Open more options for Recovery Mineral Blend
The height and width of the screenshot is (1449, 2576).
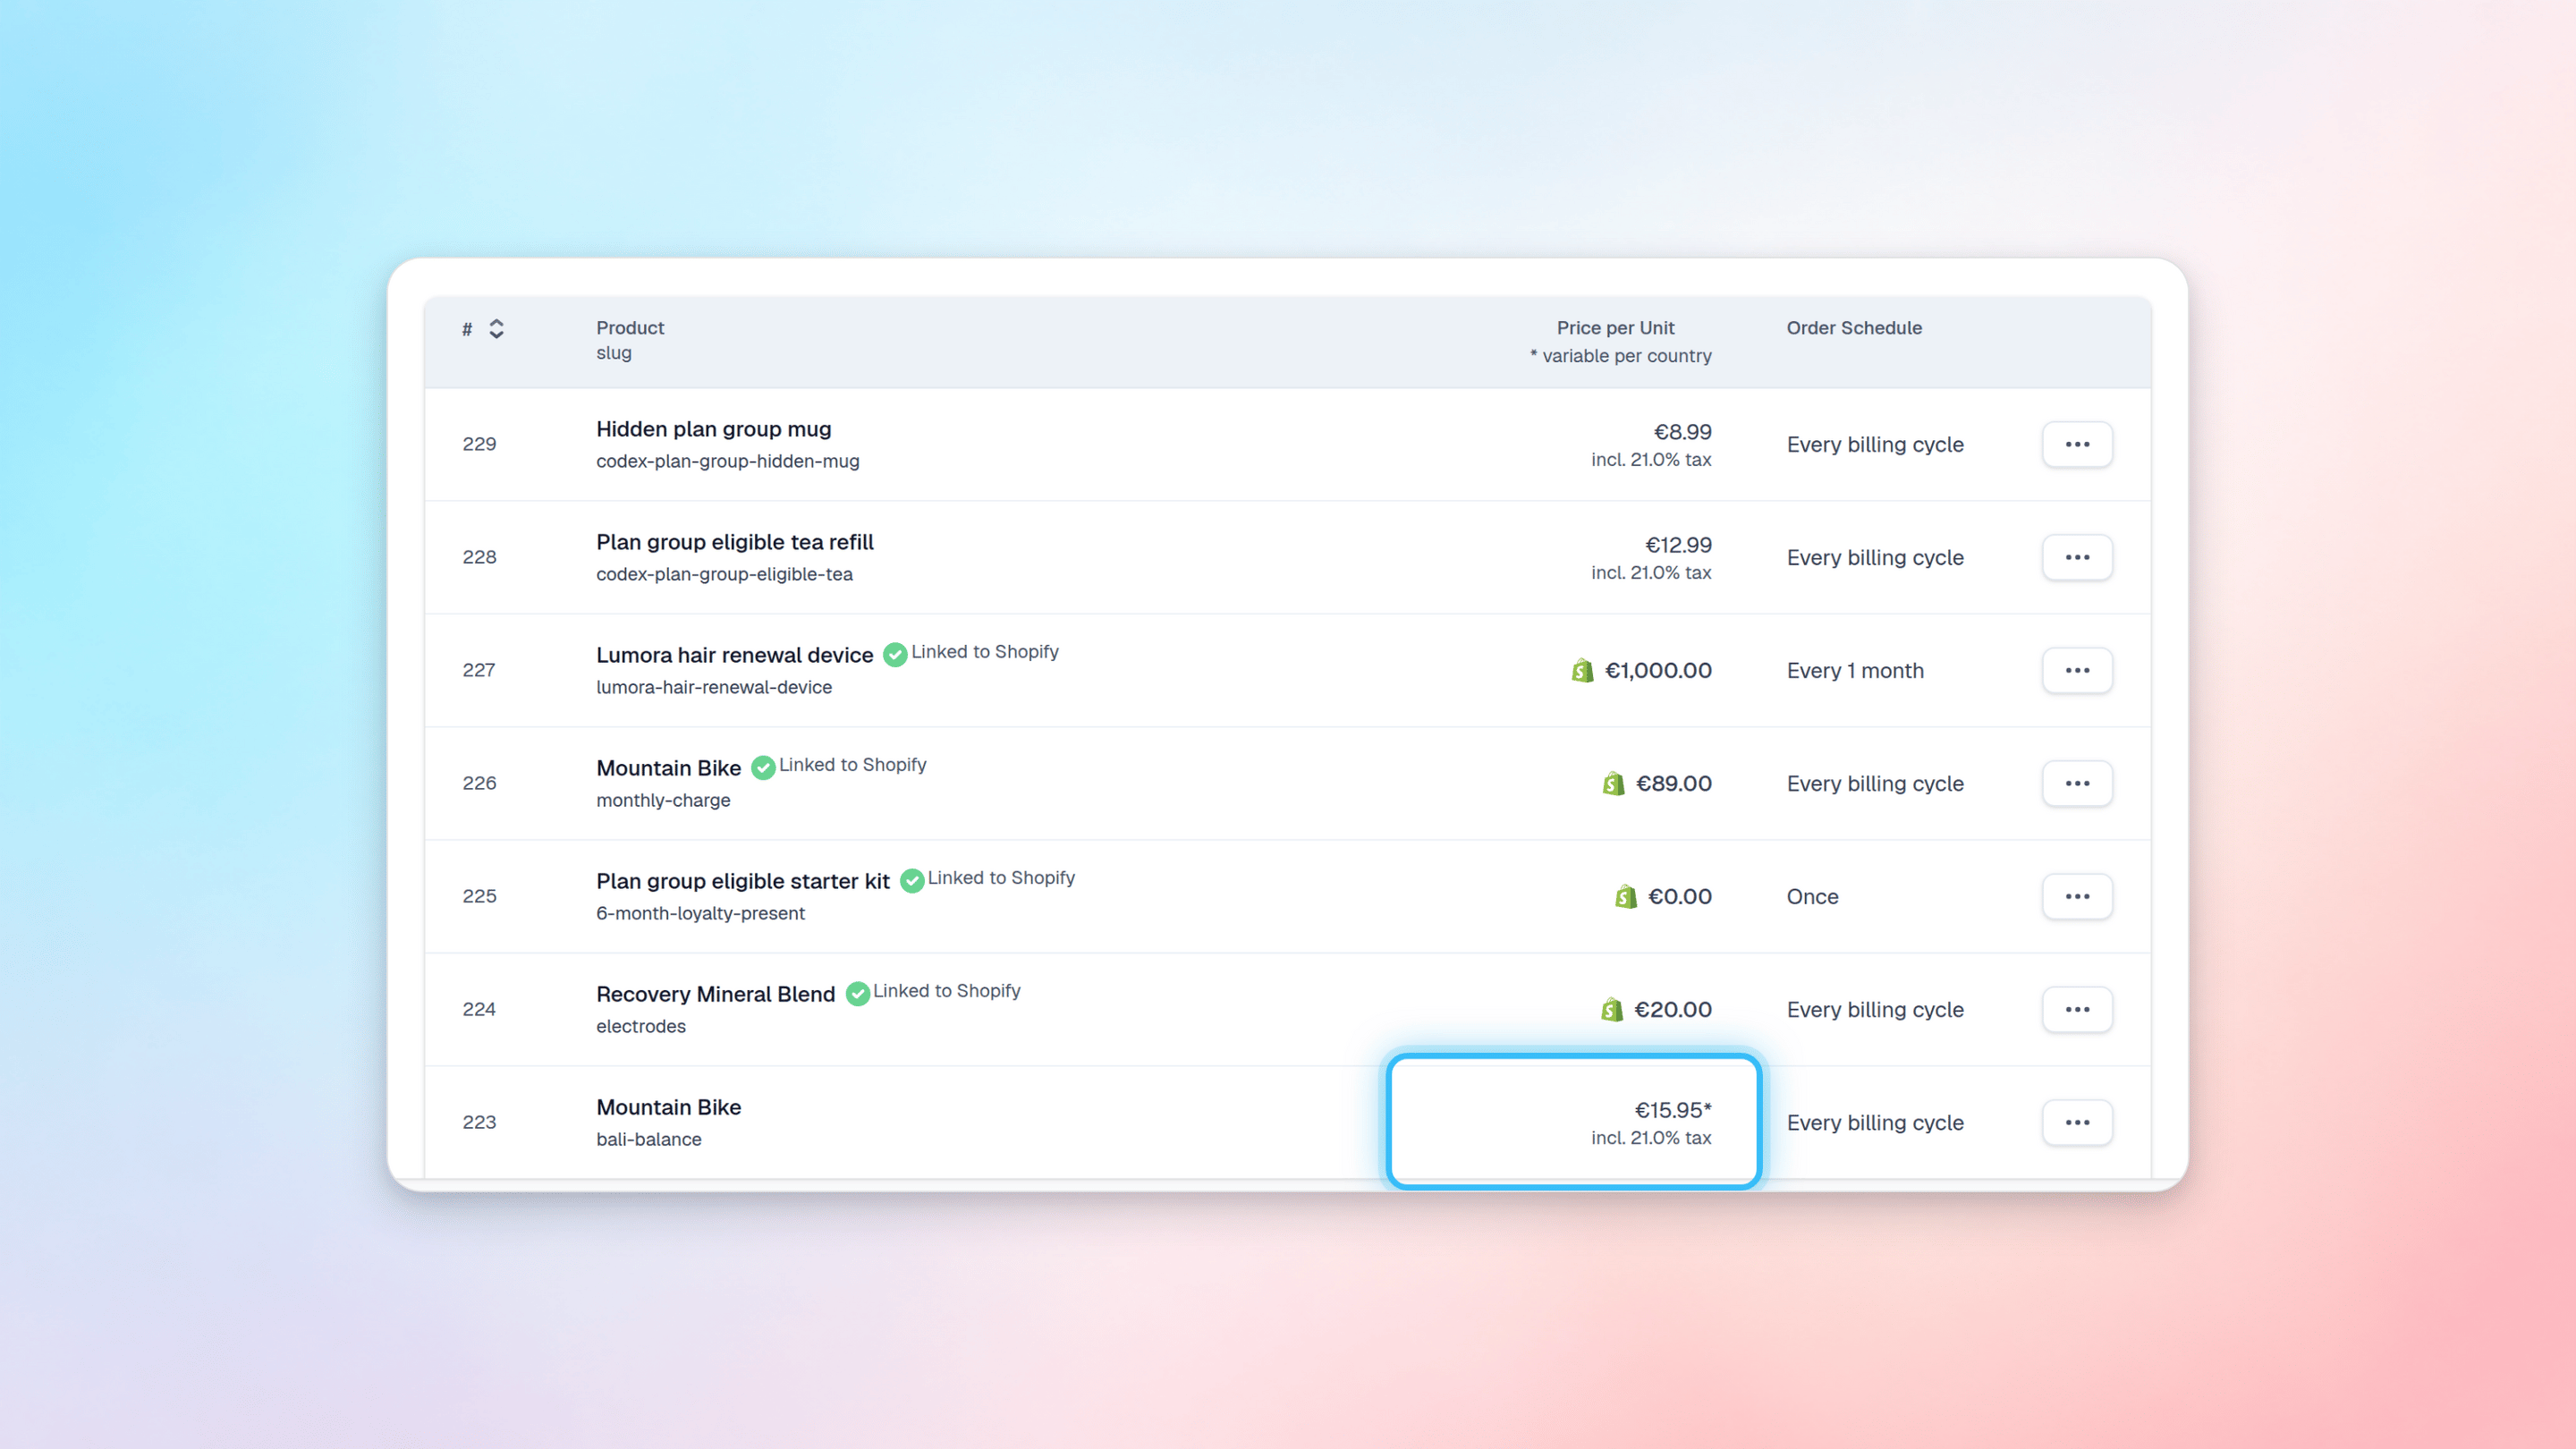(2077, 1009)
